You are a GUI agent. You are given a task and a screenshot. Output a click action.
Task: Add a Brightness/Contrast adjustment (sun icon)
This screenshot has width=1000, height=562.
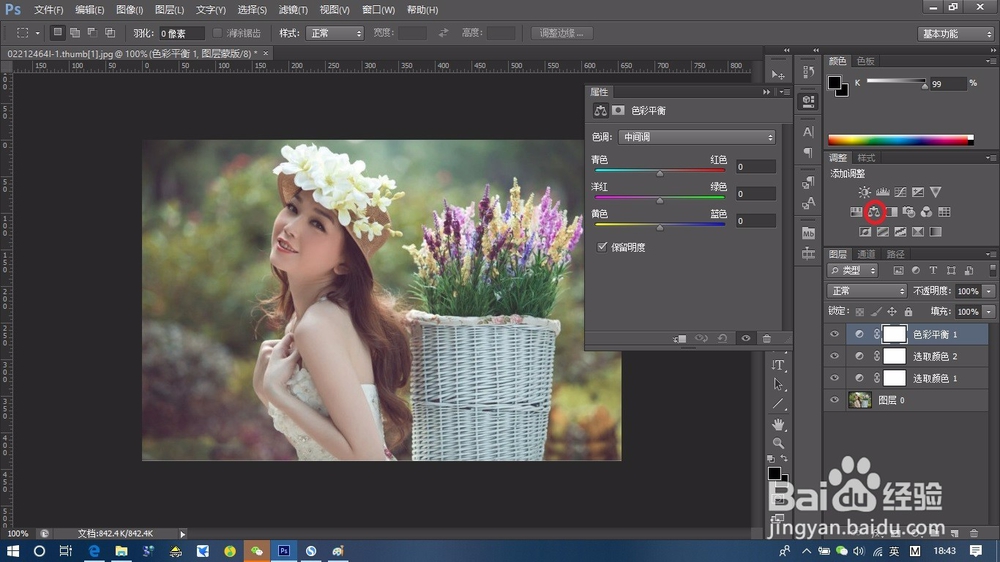point(865,192)
